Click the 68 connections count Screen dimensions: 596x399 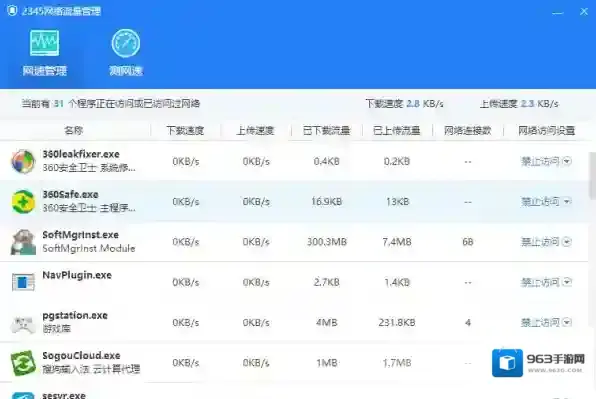pos(468,242)
